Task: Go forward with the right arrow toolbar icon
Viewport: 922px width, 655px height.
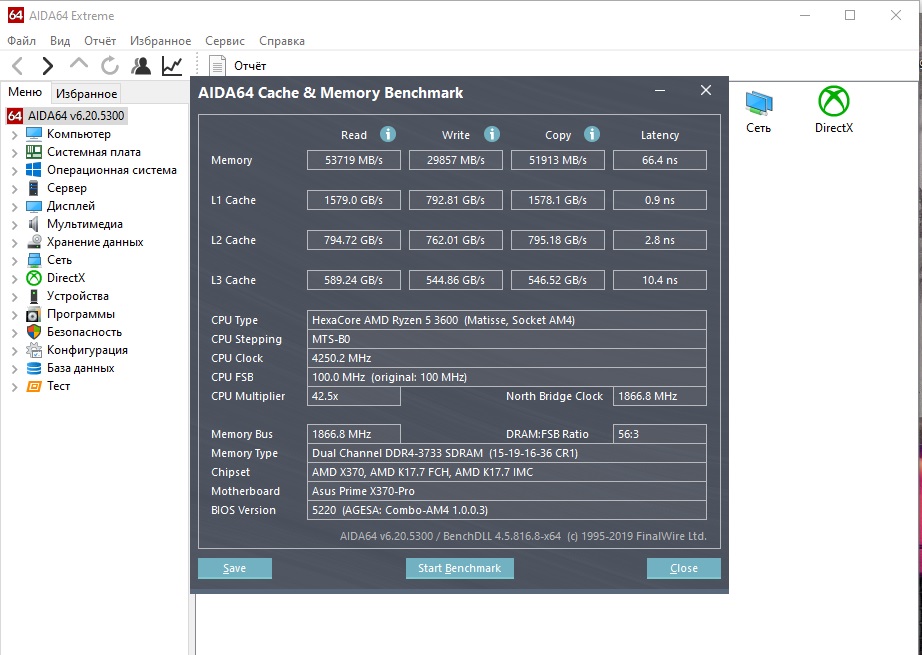Action: point(48,66)
